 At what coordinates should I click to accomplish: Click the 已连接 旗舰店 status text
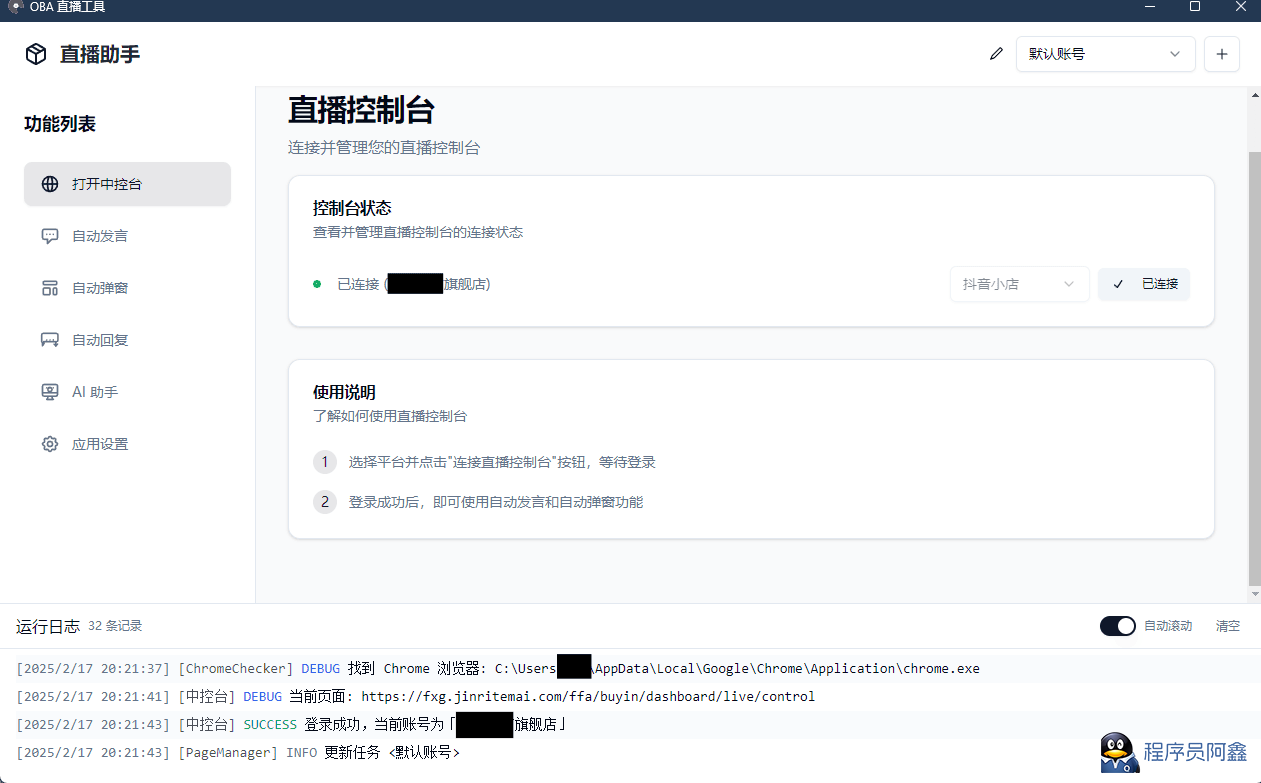(x=413, y=284)
